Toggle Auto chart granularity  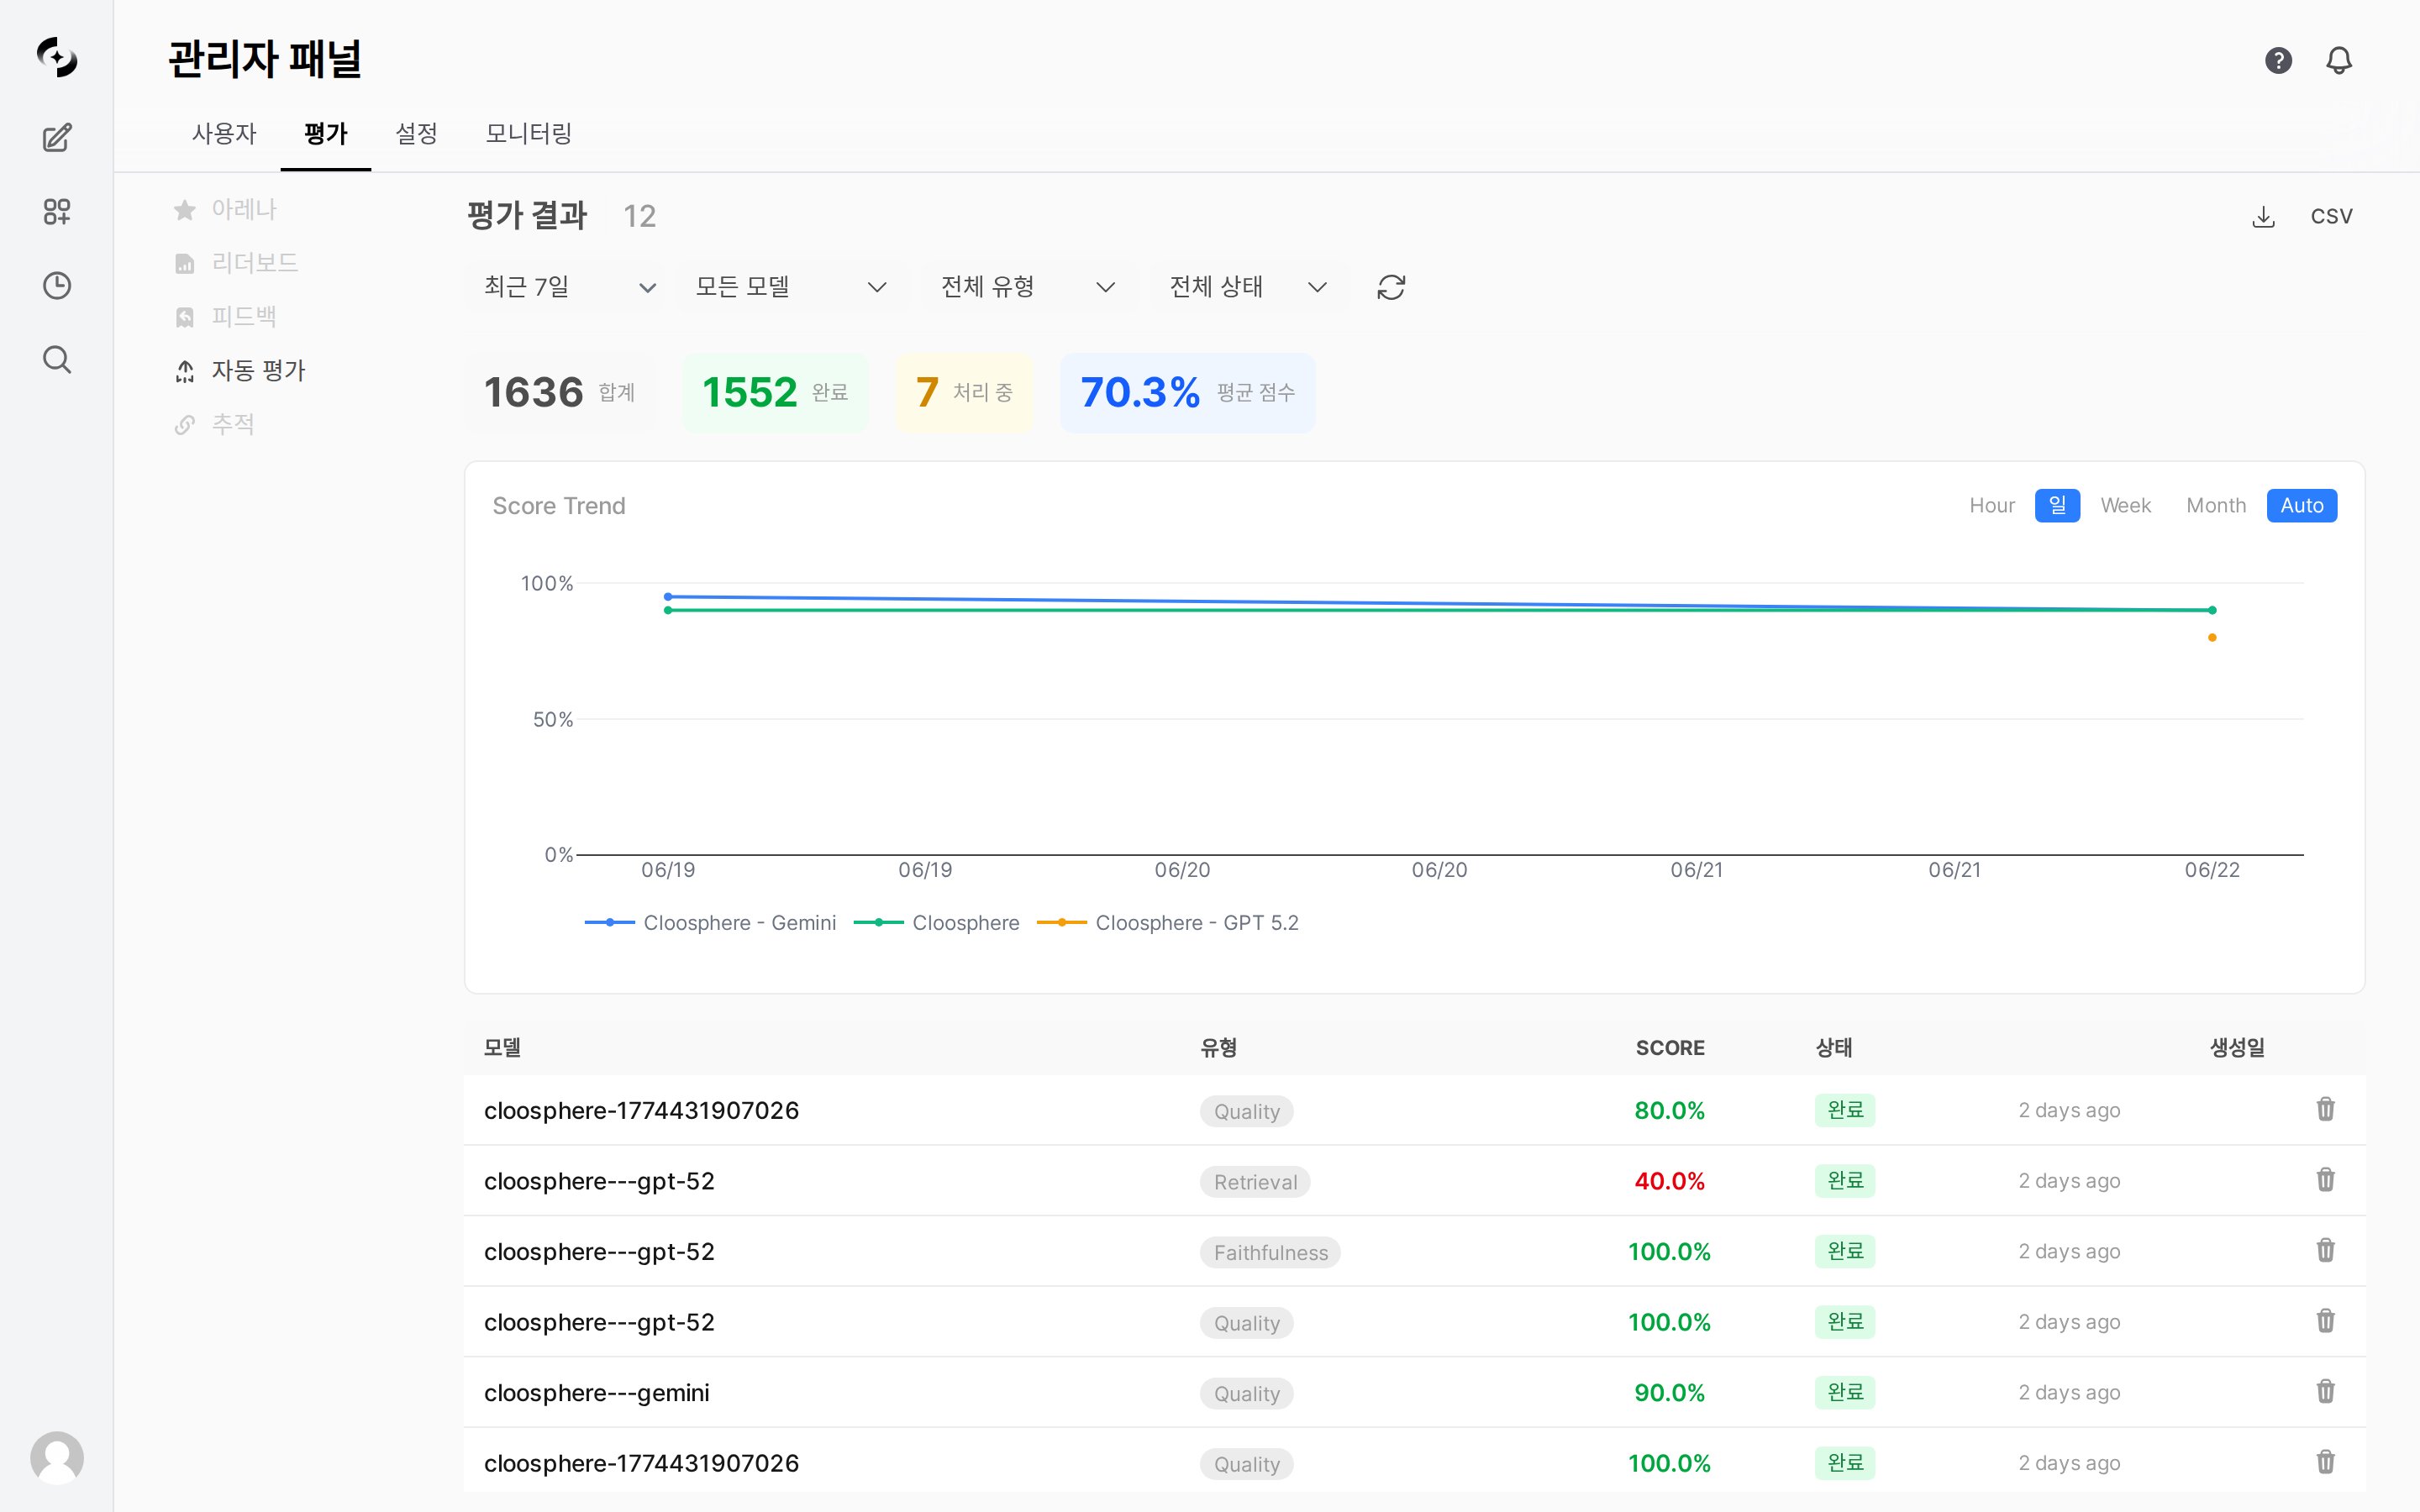pyautogui.click(x=2301, y=506)
